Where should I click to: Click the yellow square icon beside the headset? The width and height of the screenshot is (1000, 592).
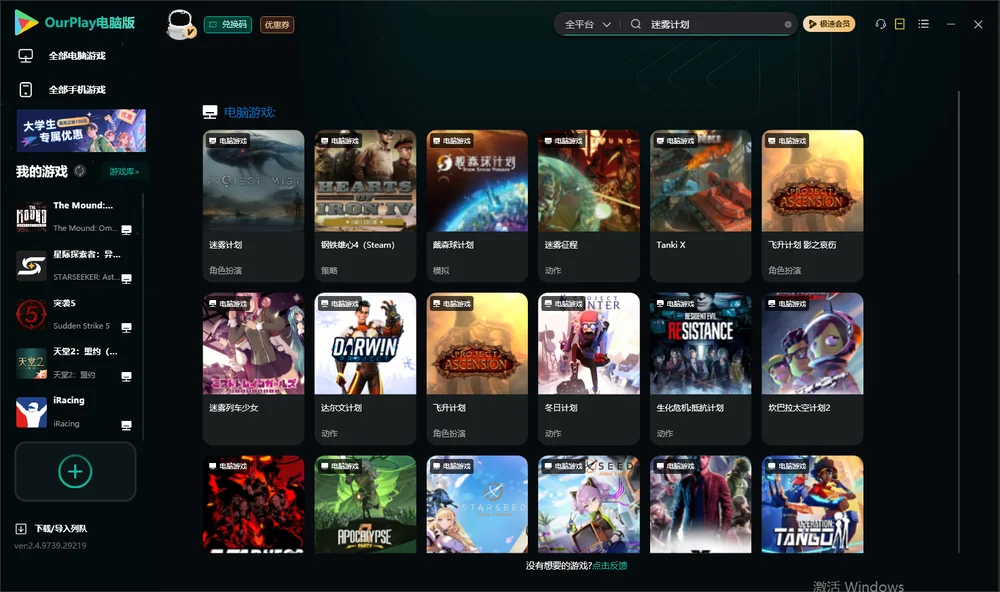coord(900,24)
